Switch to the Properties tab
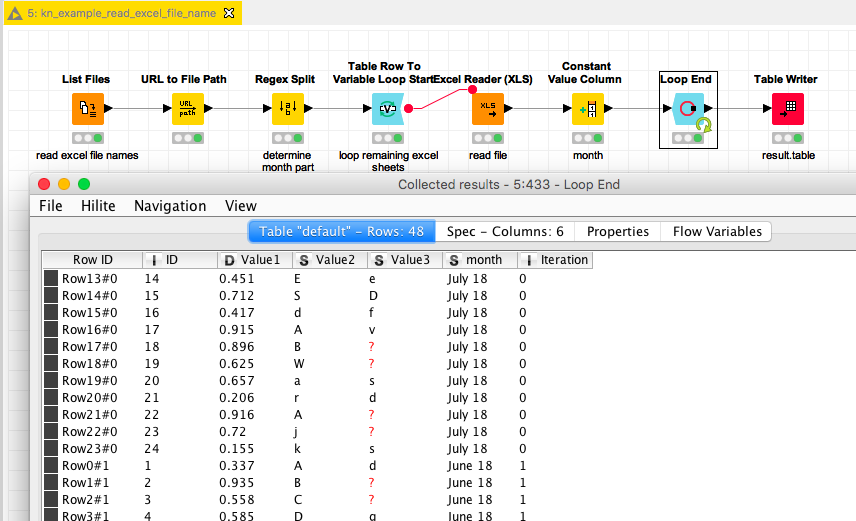856x521 pixels. coord(617,231)
